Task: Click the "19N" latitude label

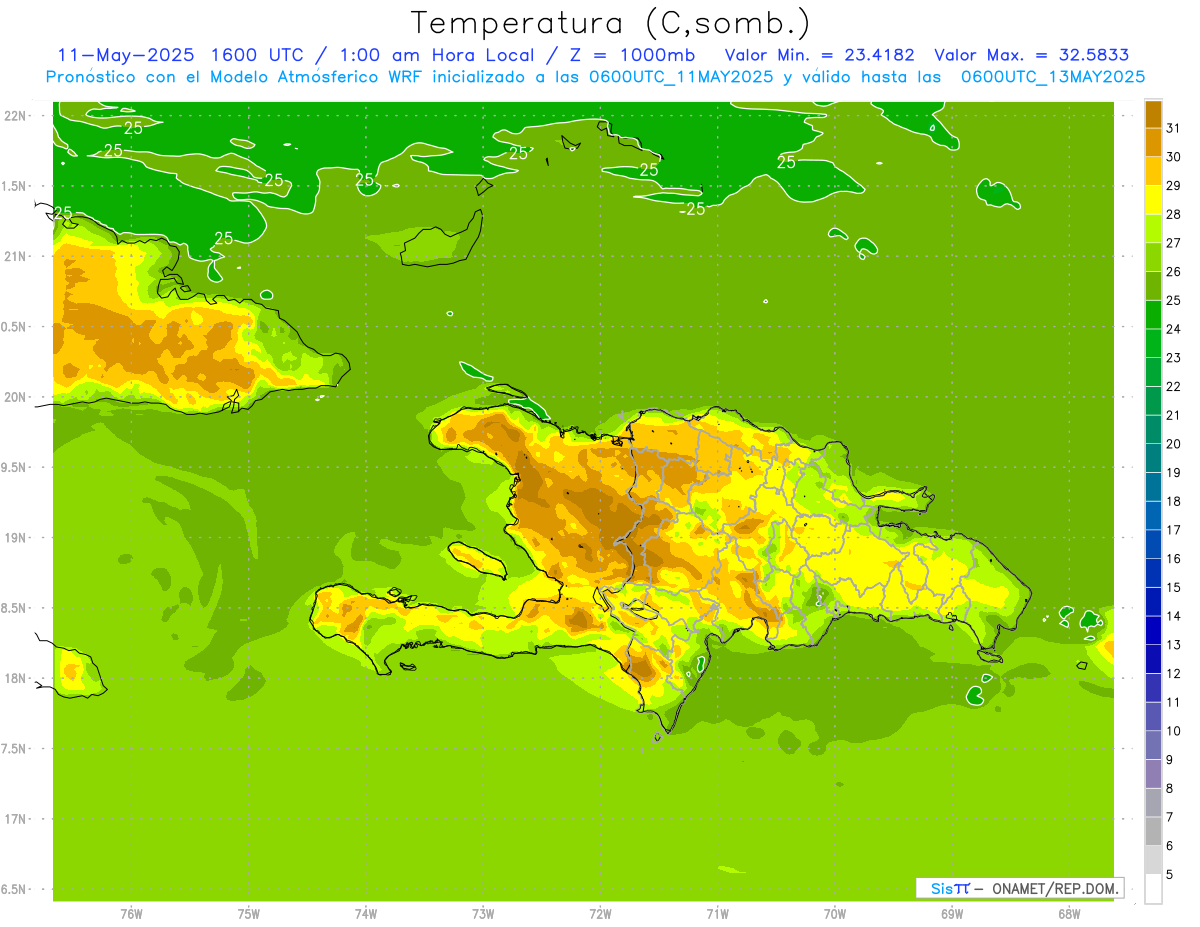Action: [x=15, y=538]
